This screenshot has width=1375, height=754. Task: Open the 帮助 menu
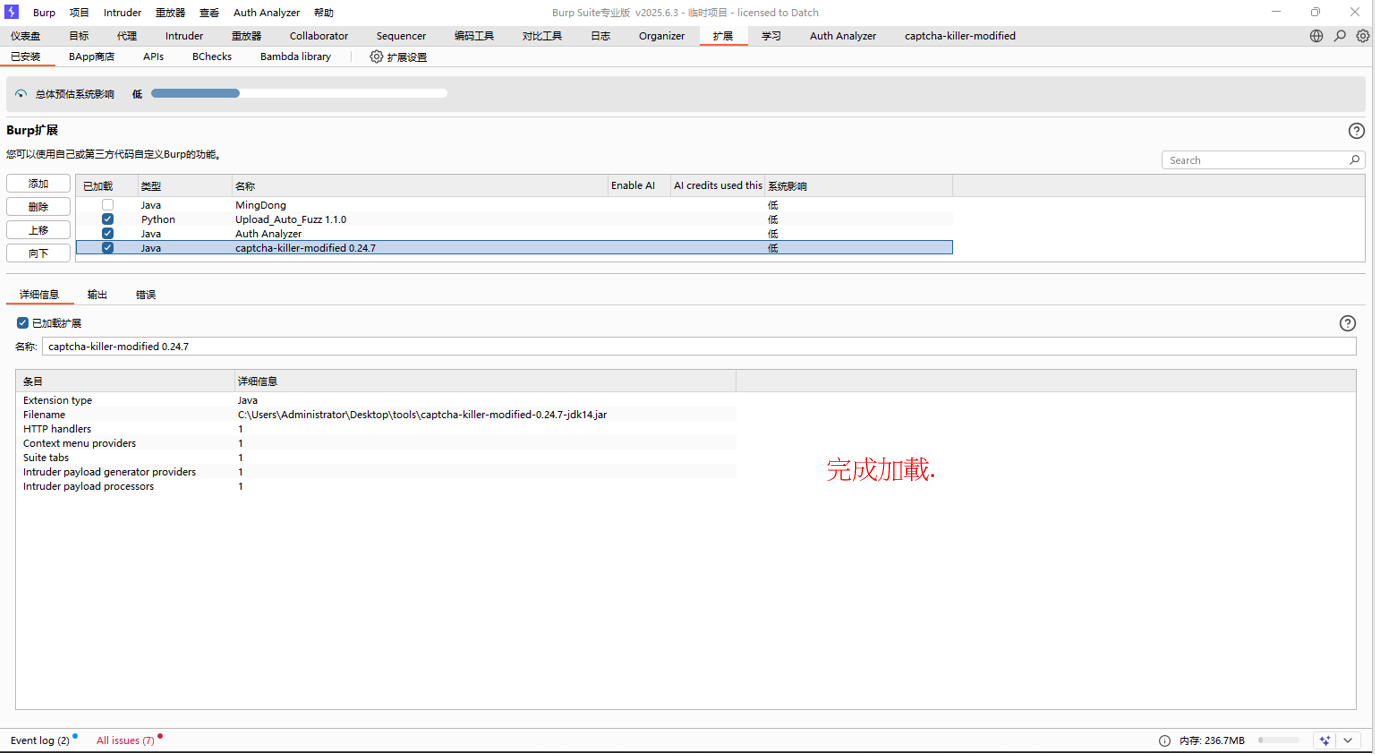pyautogui.click(x=324, y=13)
